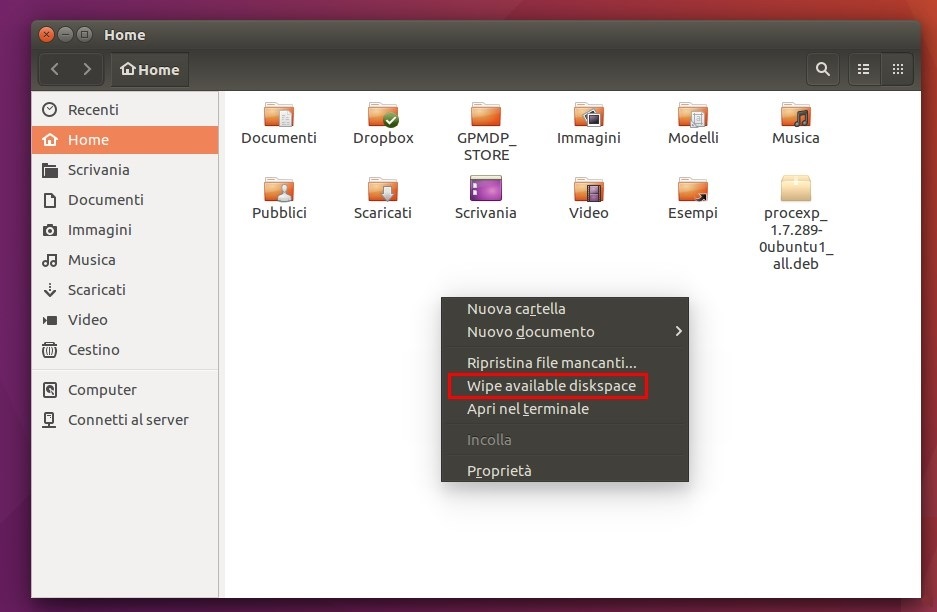Maximize the Home window
Image resolution: width=937 pixels, height=612 pixels.
tap(85, 35)
